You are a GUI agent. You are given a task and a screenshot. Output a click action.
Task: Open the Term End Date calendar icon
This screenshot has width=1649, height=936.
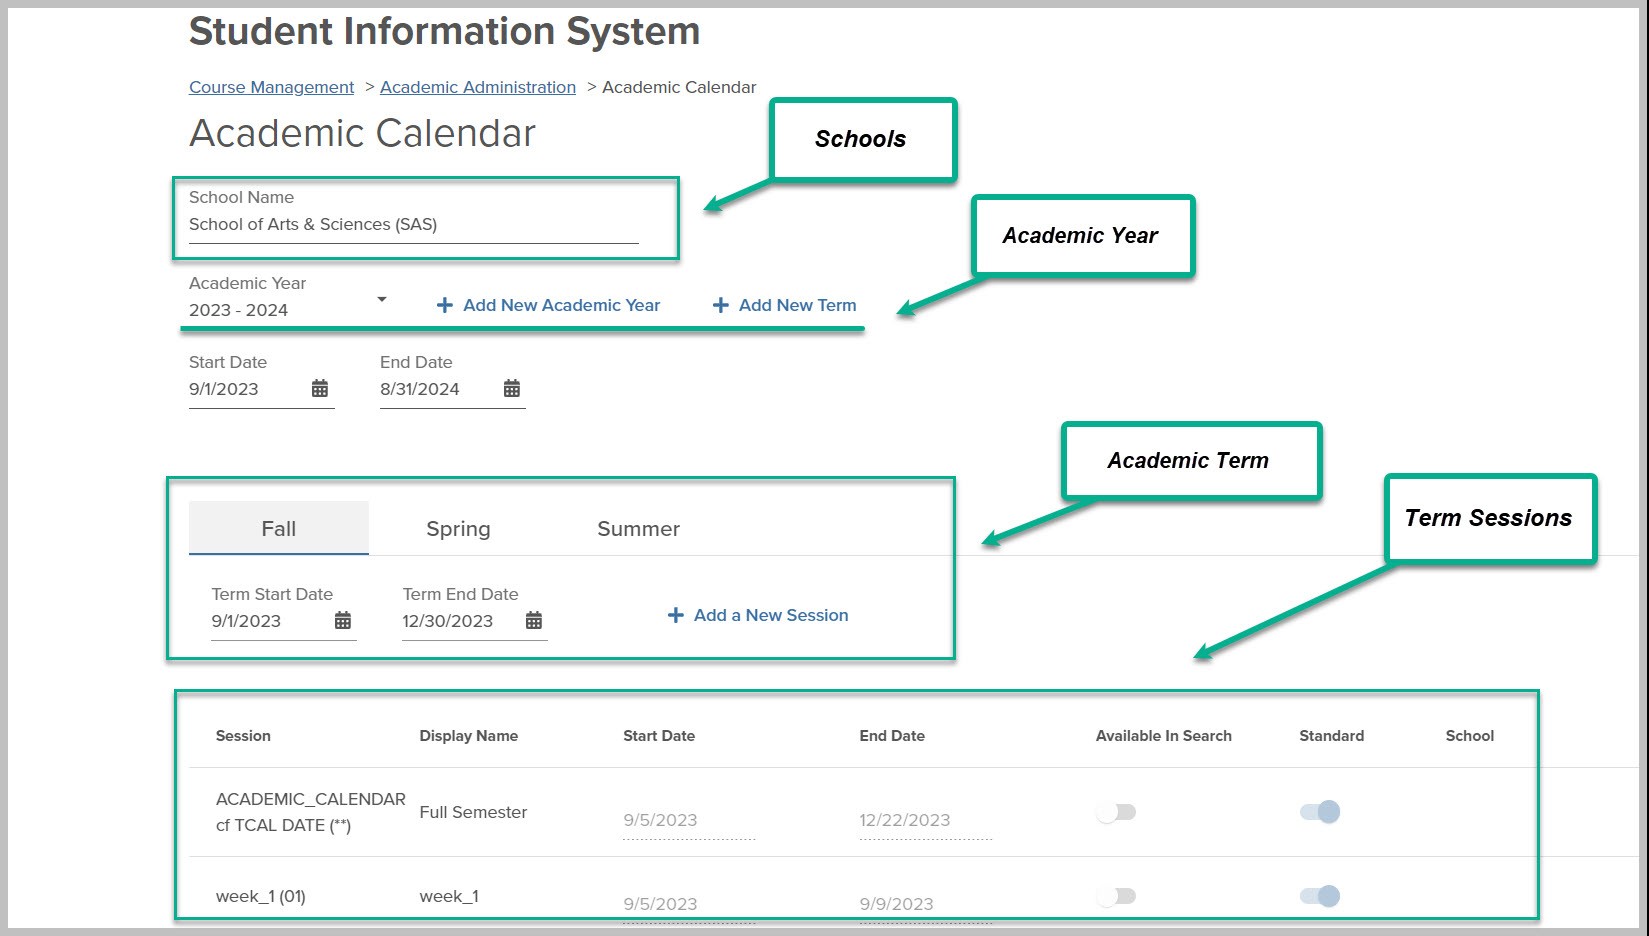pyautogui.click(x=534, y=620)
